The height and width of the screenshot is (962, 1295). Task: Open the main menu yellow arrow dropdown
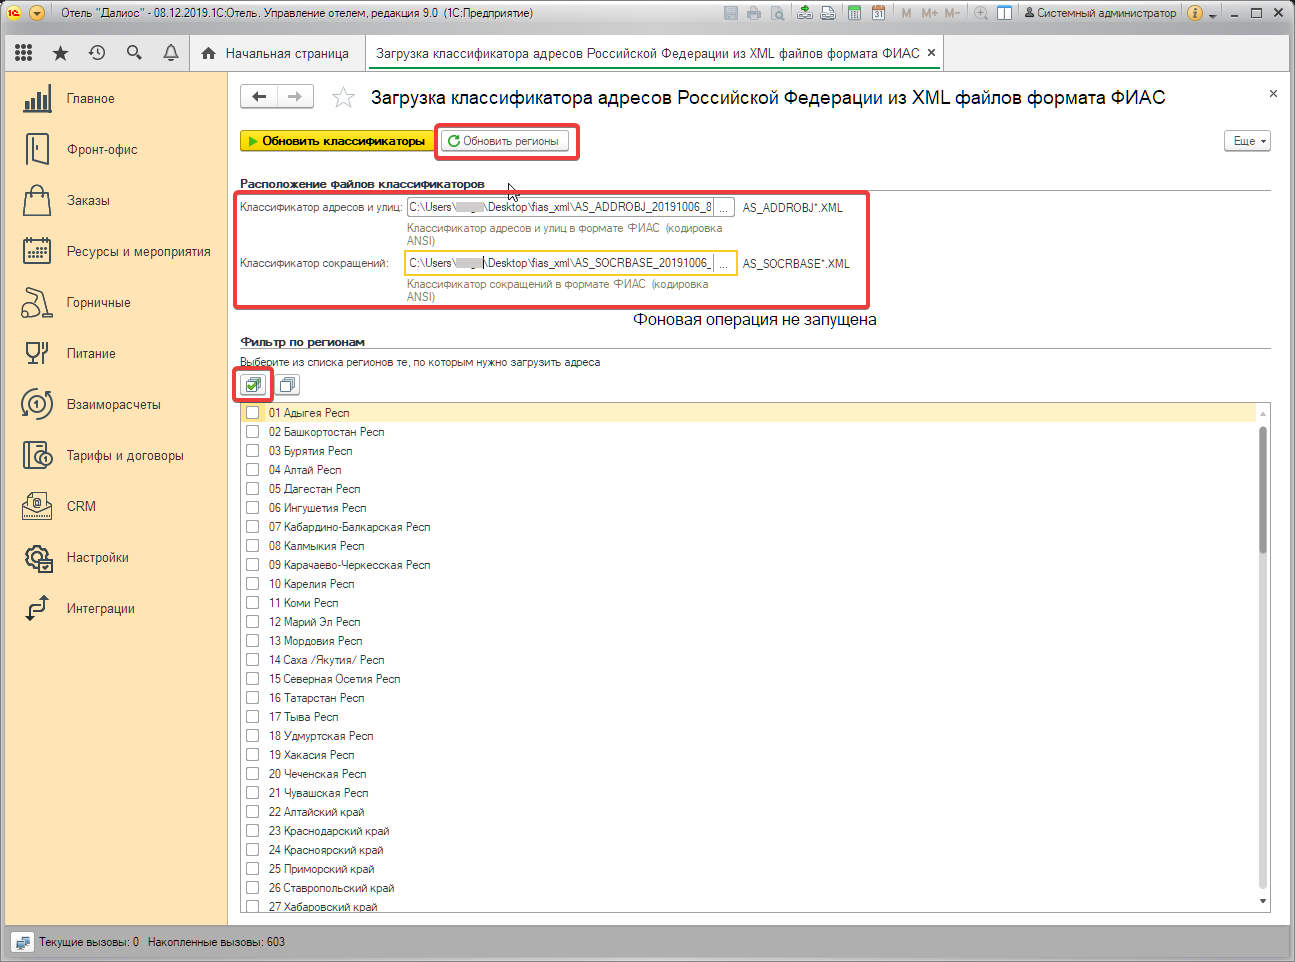pyautogui.click(x=37, y=13)
